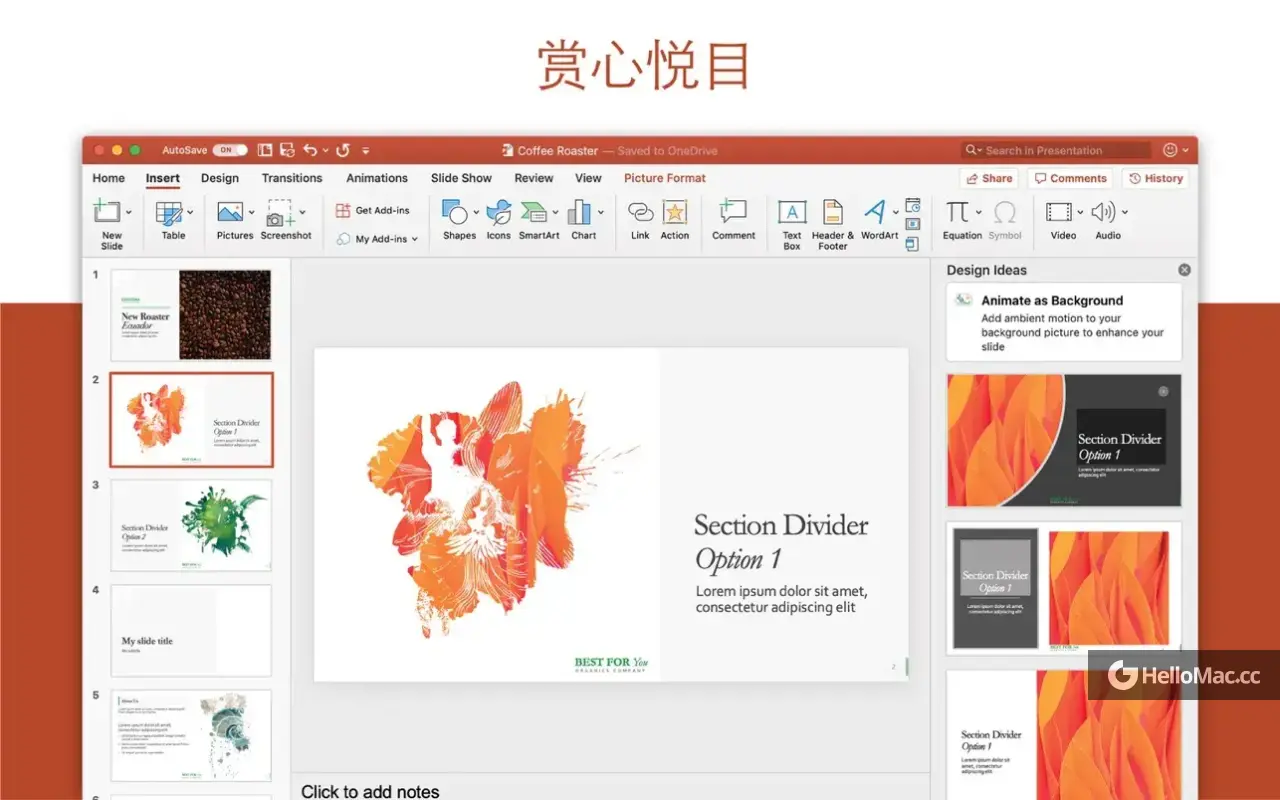
Task: Click the Link icon
Action: [640, 212]
